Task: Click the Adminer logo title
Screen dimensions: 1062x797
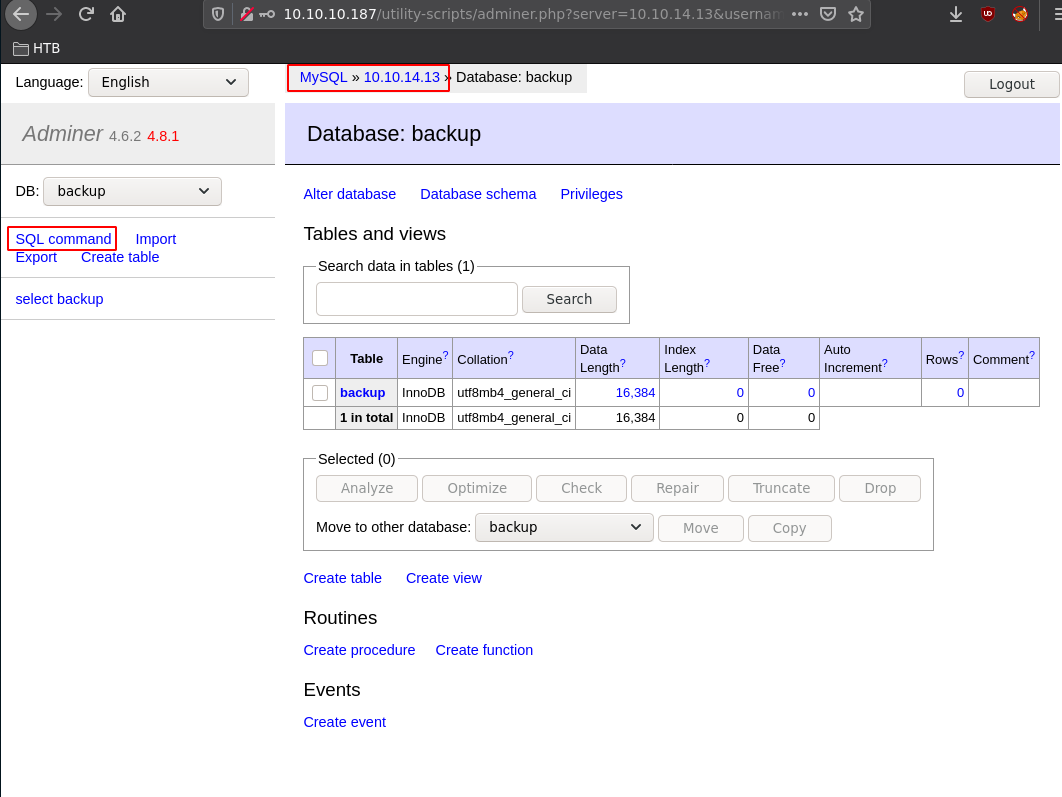Action: click(x=62, y=134)
